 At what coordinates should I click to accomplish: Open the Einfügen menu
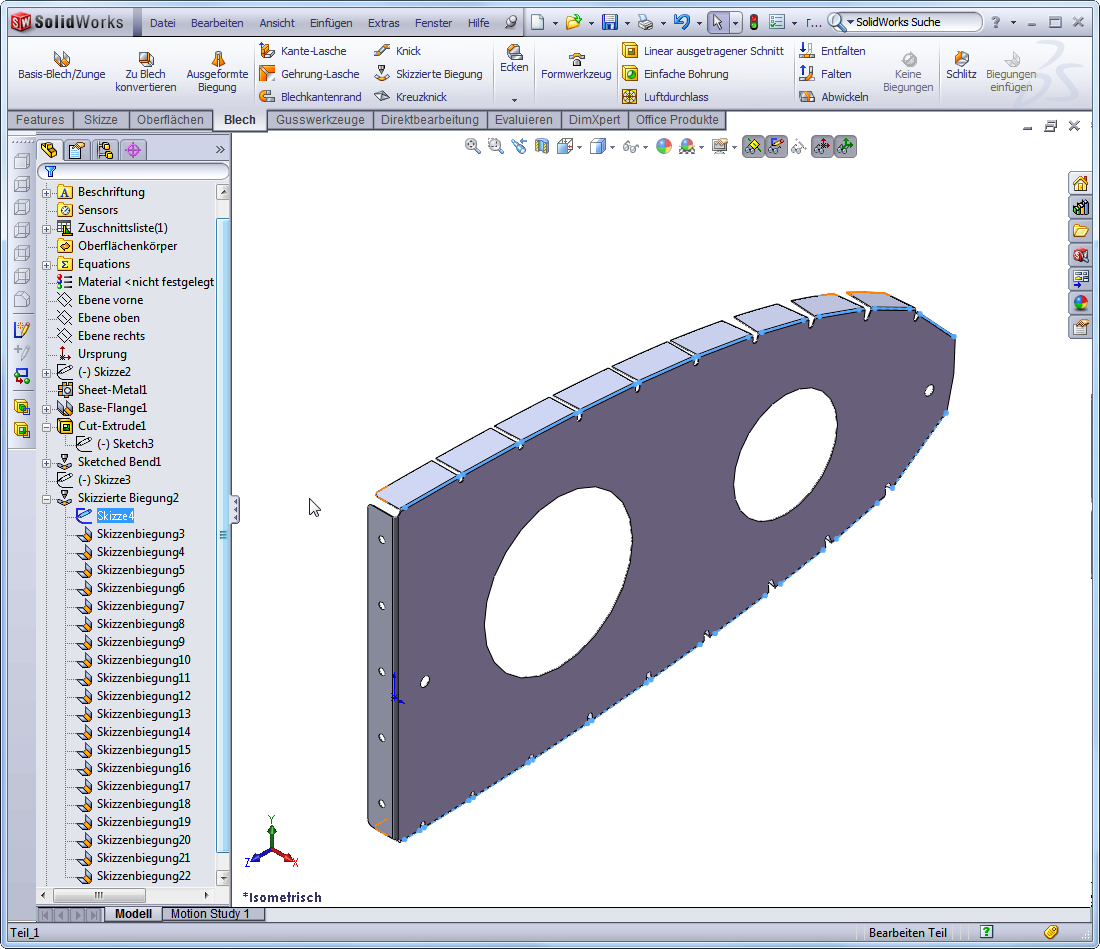click(330, 23)
